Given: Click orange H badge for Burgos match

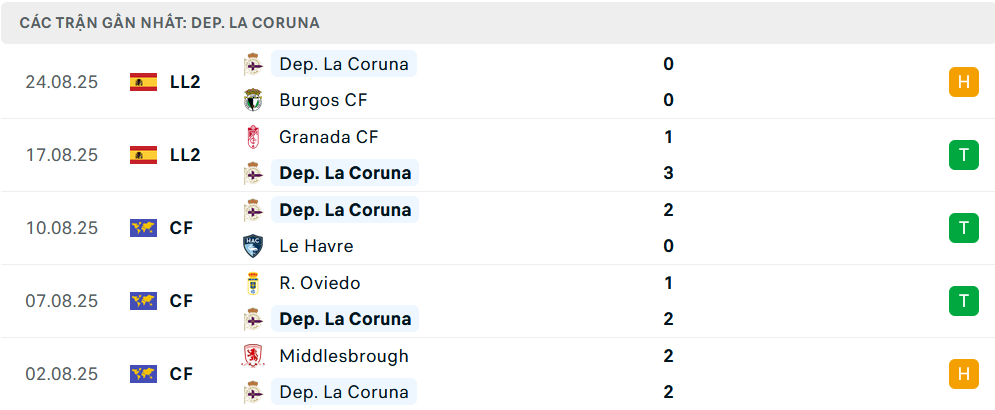Looking at the screenshot, I should click(963, 82).
